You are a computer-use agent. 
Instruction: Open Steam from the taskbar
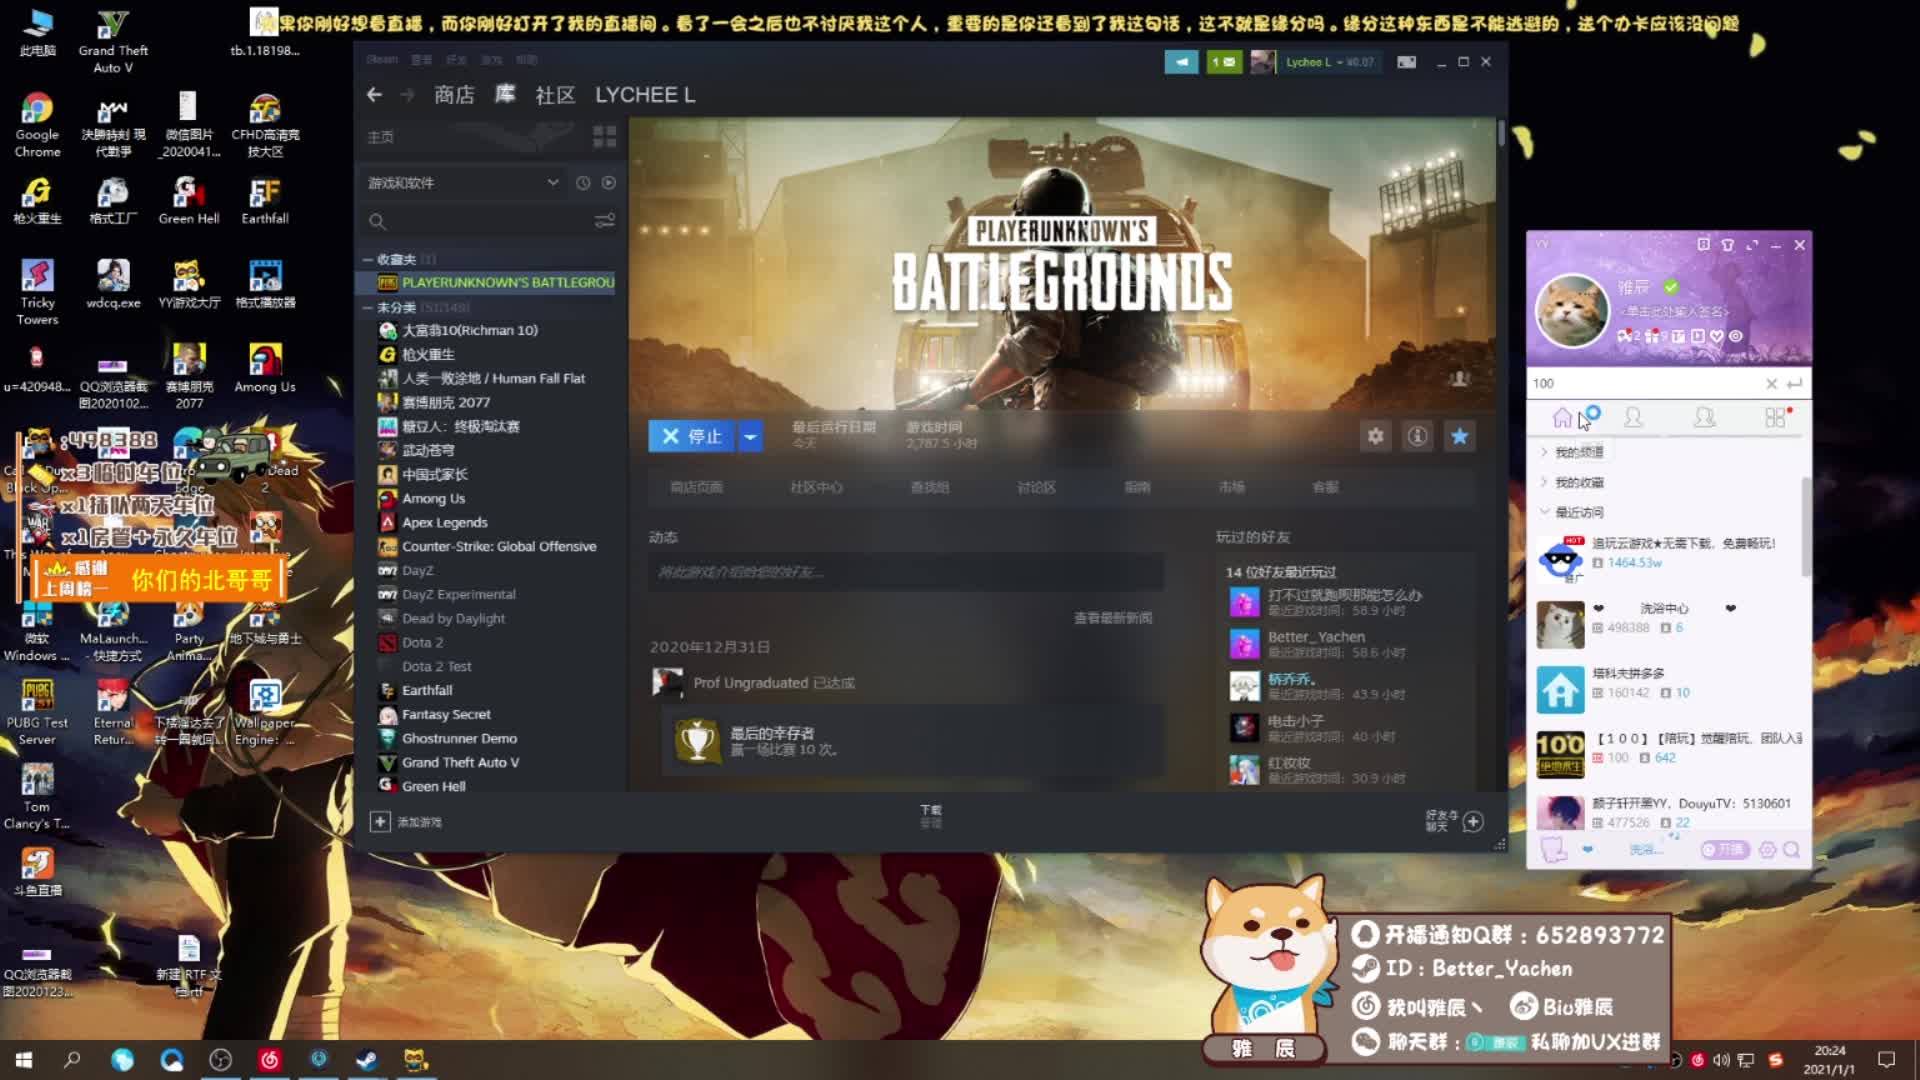367,1059
